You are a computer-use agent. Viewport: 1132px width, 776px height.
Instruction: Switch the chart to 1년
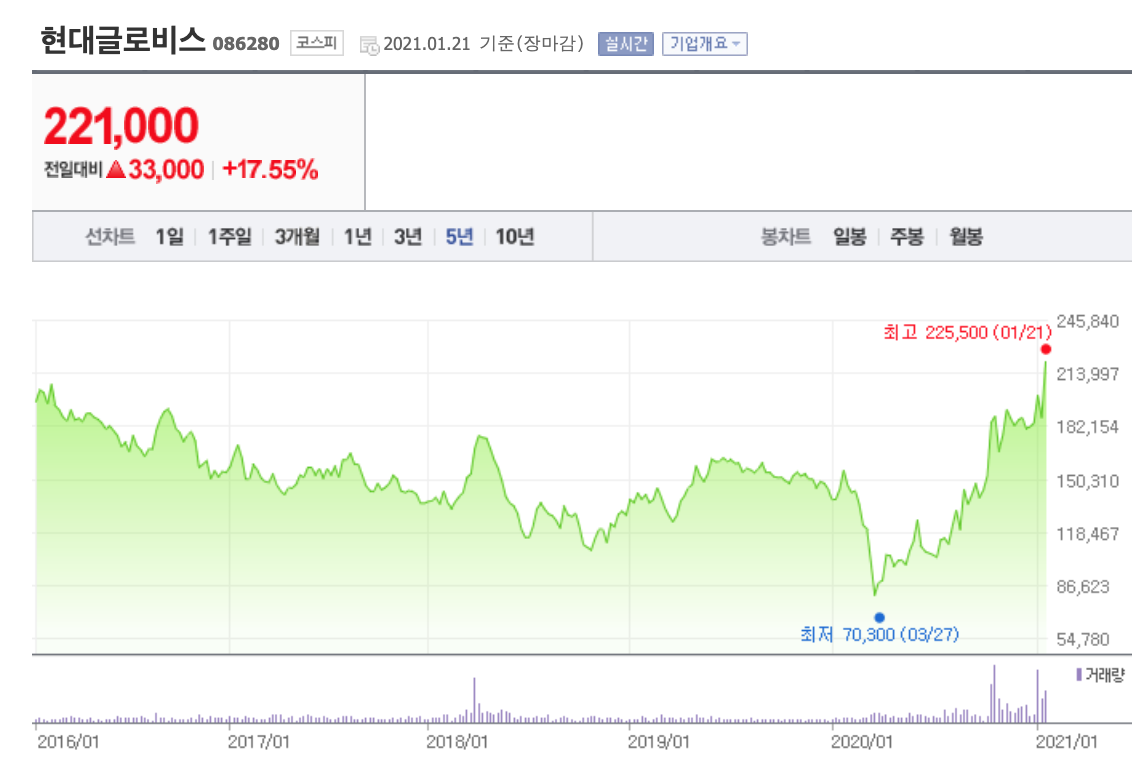click(x=357, y=237)
